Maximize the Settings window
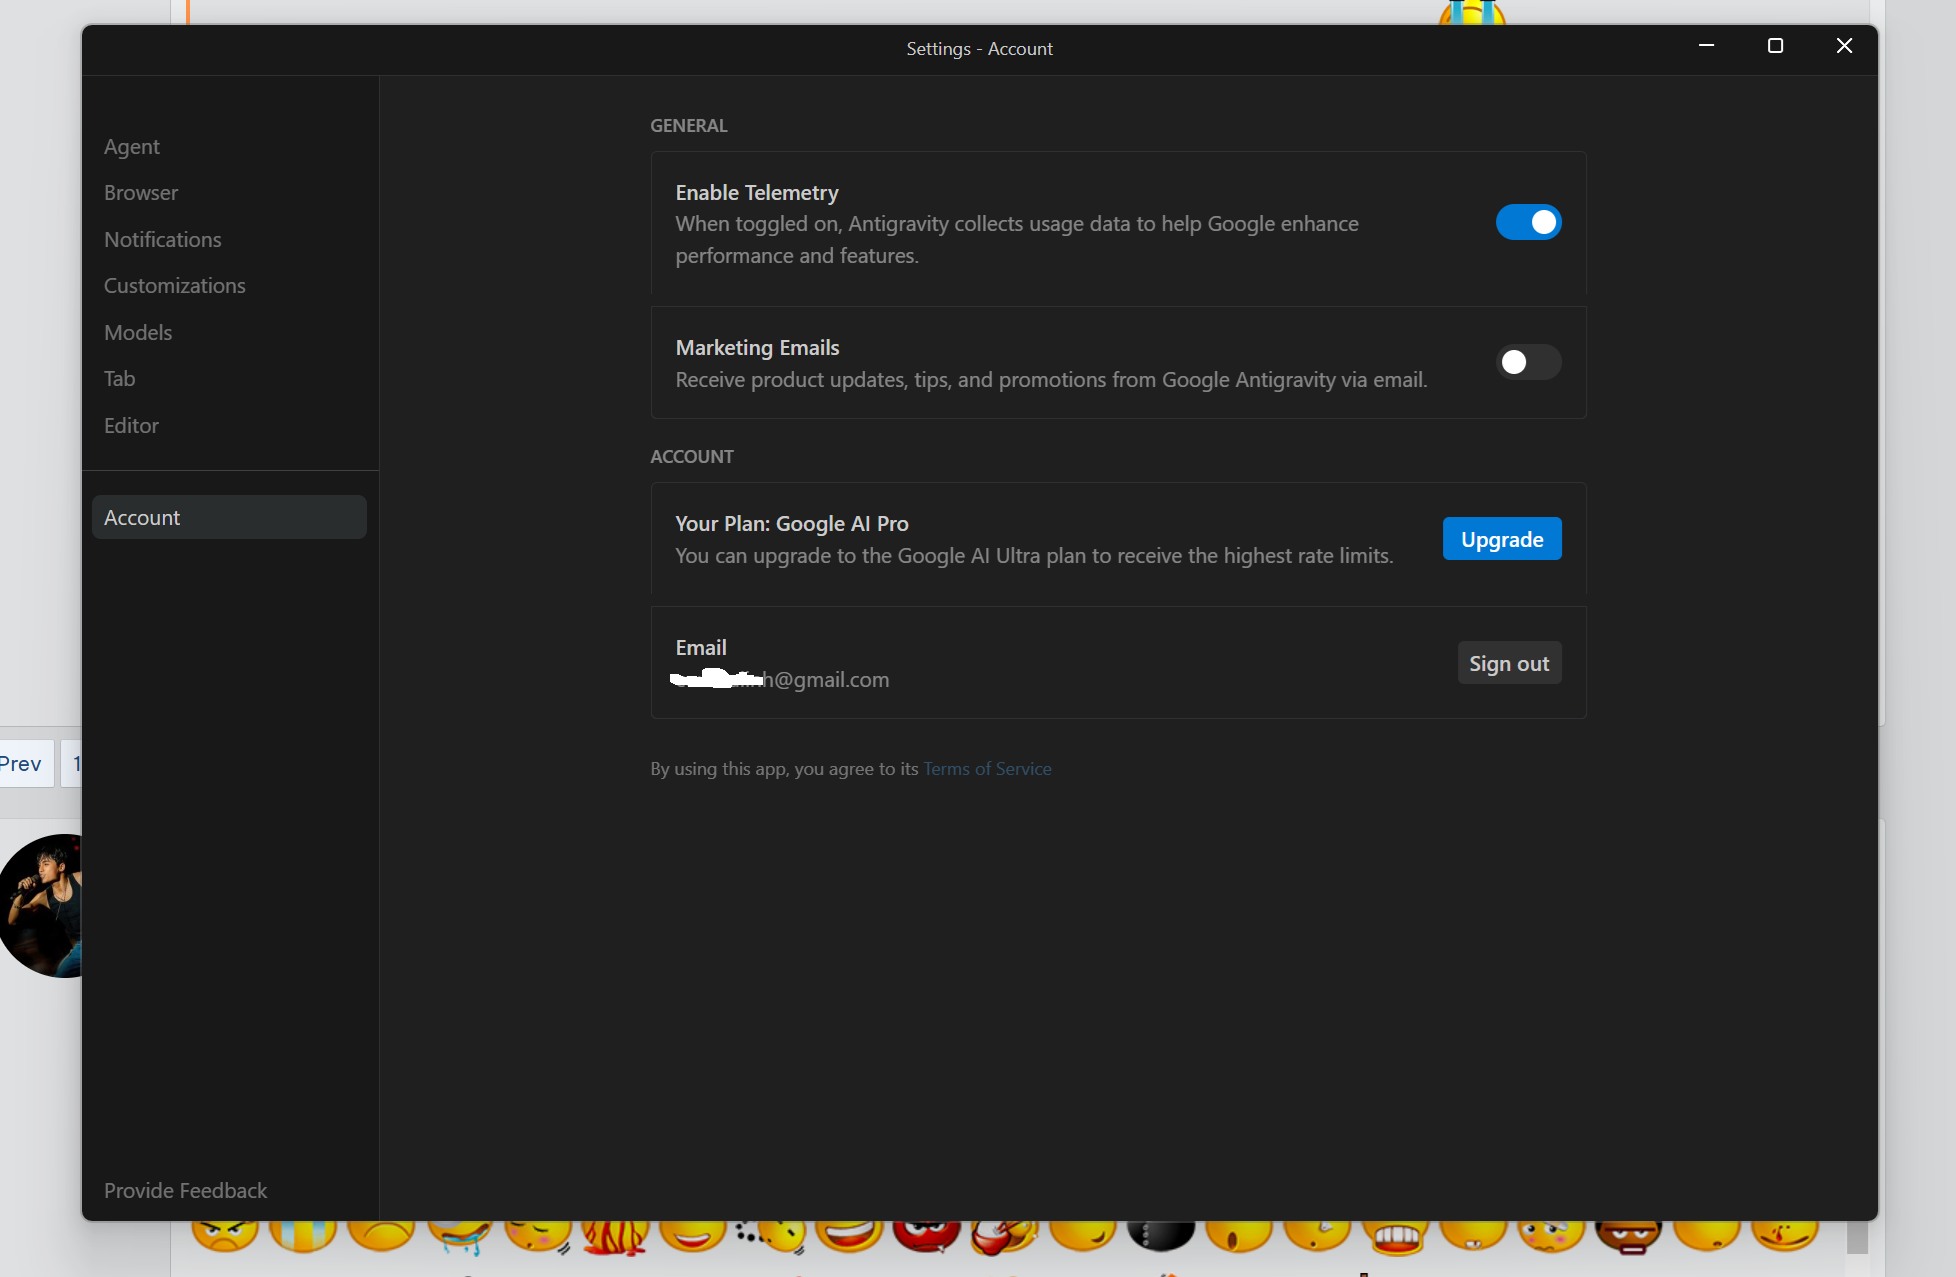This screenshot has height=1277, width=1956. coord(1776,46)
